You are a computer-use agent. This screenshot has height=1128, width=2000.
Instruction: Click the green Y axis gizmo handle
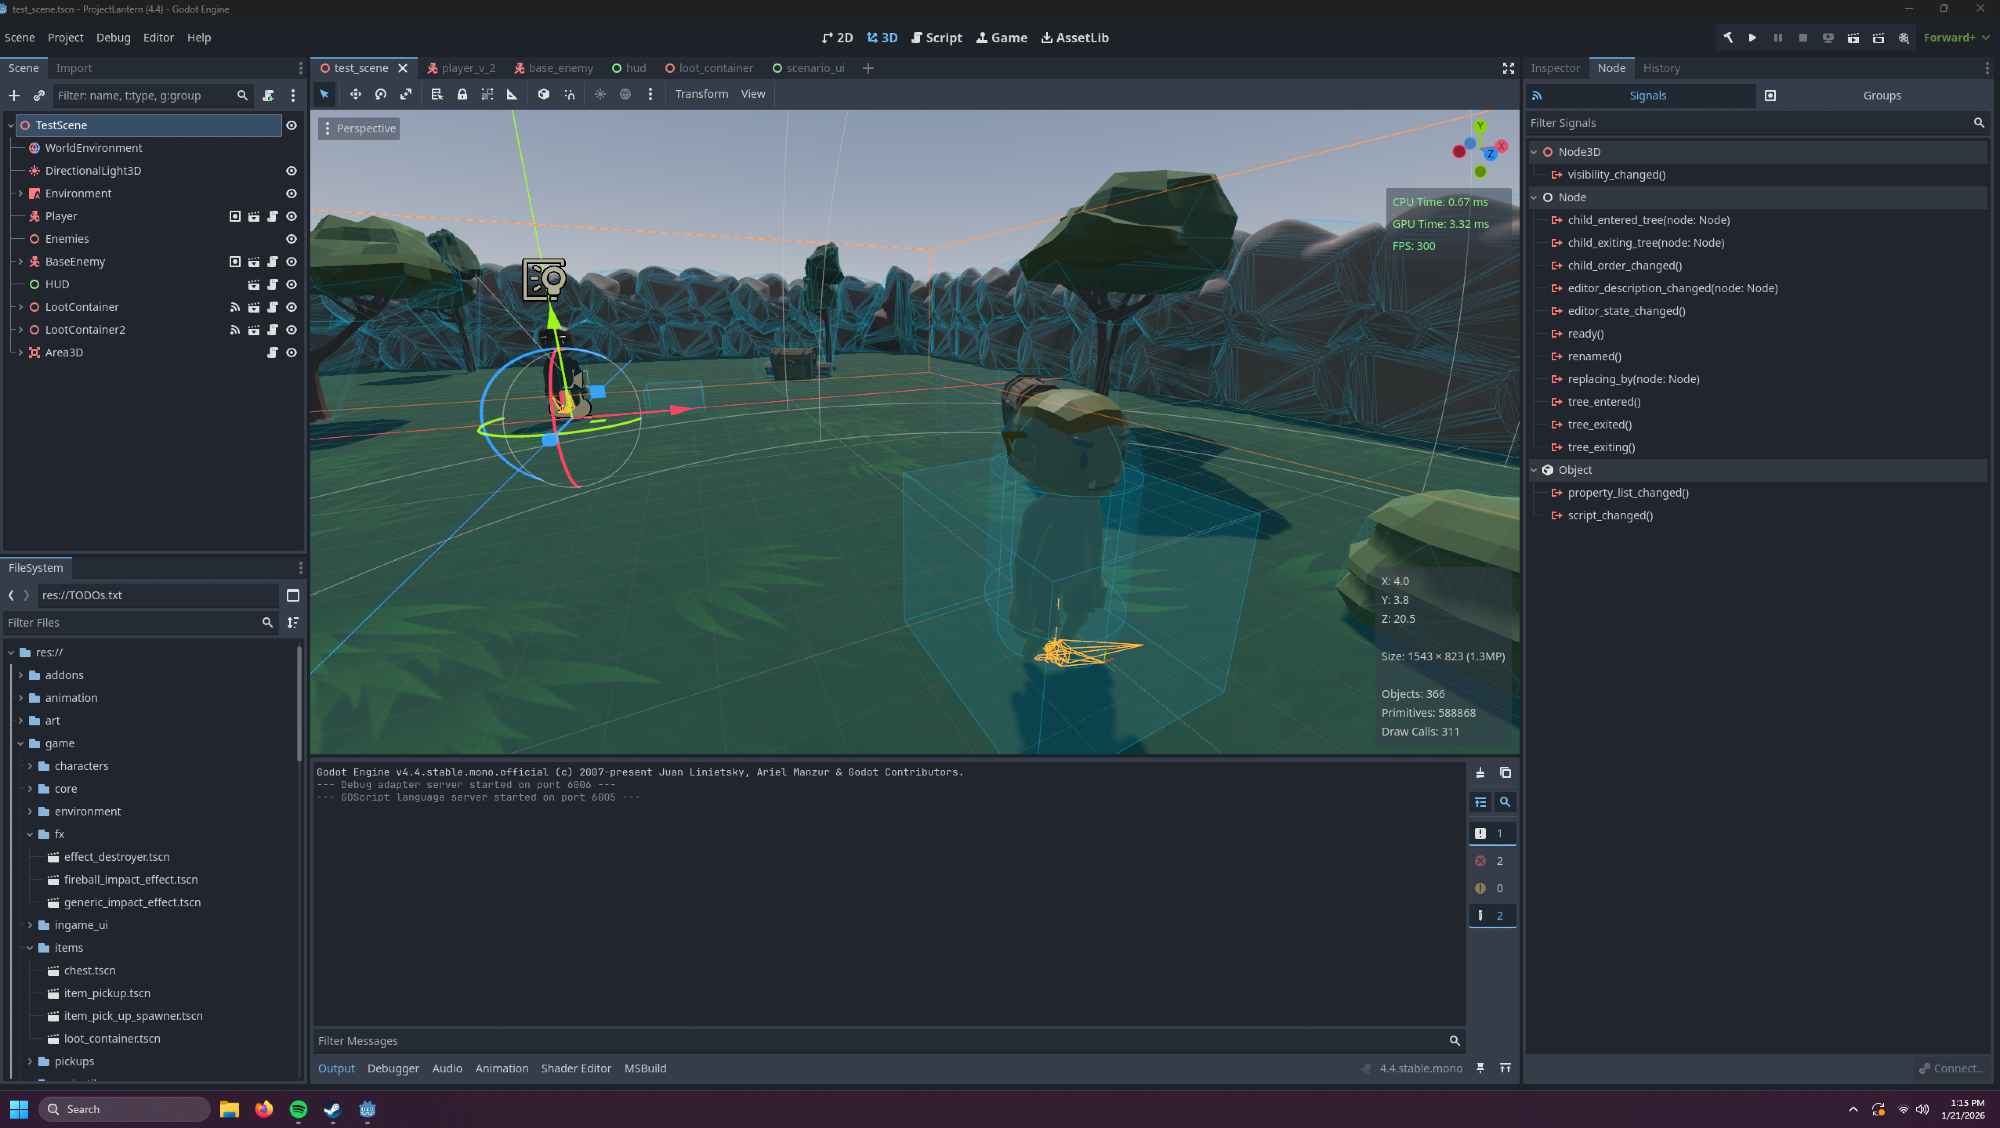point(1480,126)
